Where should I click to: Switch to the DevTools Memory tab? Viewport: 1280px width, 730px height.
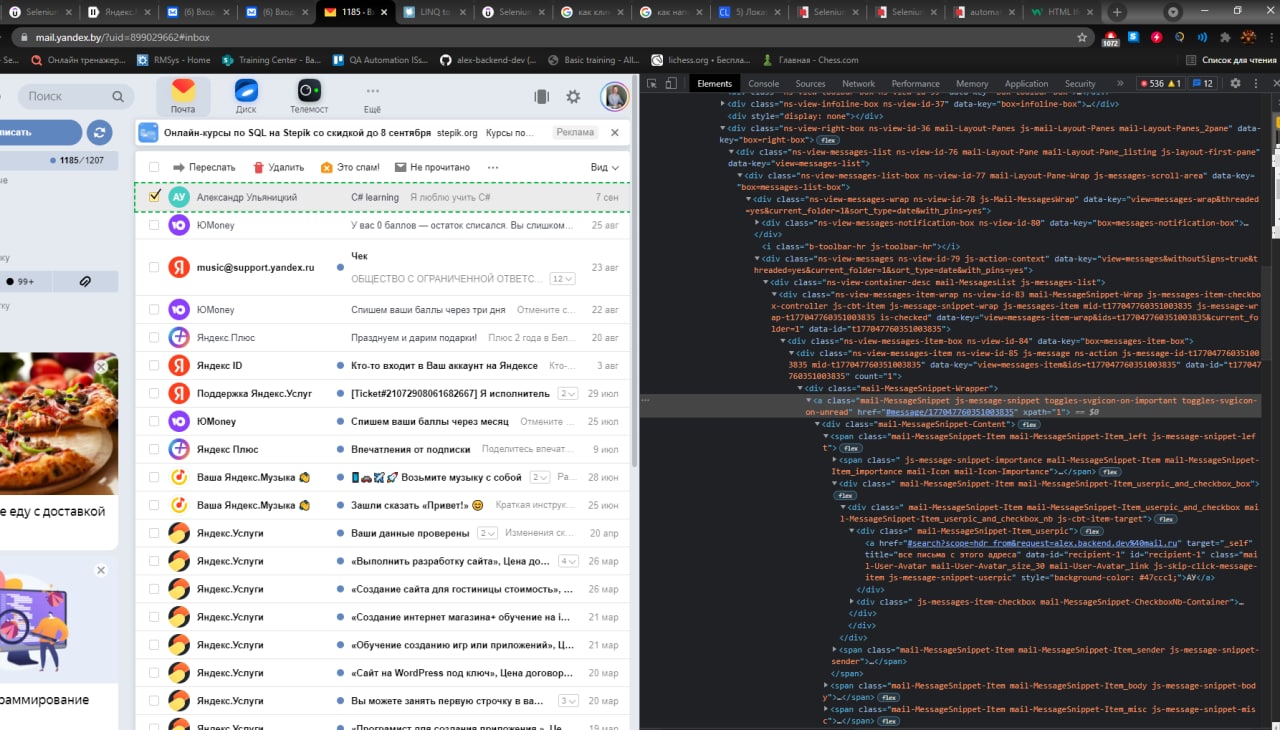972,84
